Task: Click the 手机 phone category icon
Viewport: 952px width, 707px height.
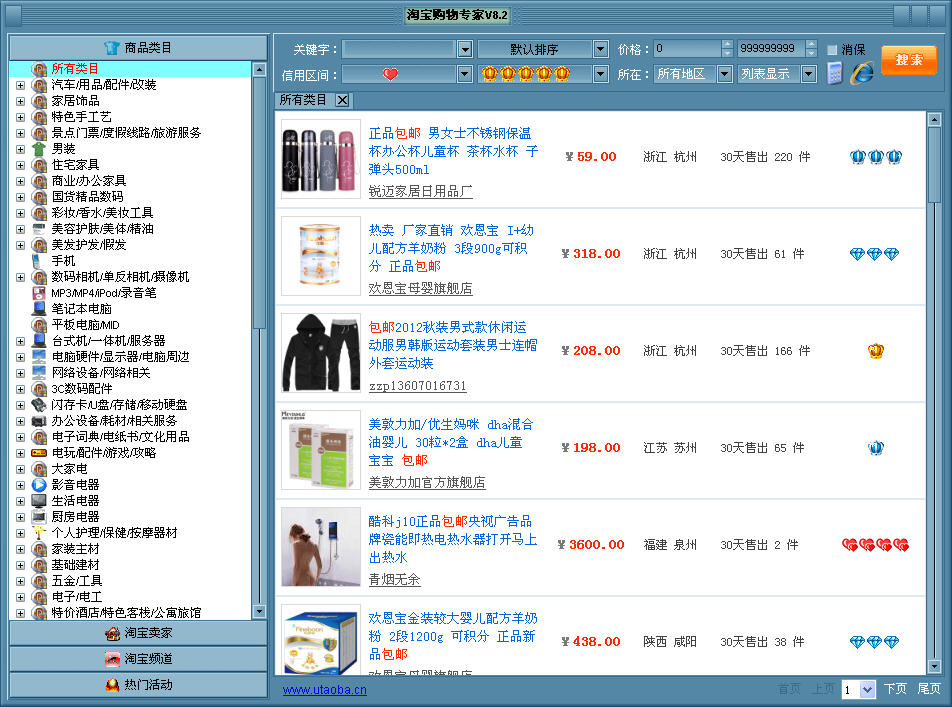Action: coord(38,261)
